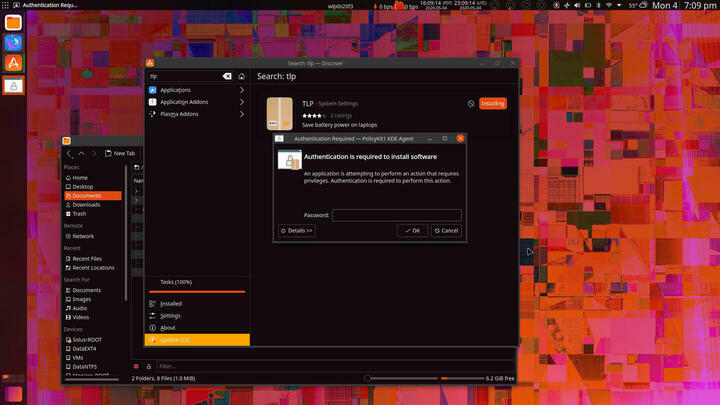The width and height of the screenshot is (720, 405).
Task: Open the Bluetooth tray icon
Action: click(x=598, y=5)
